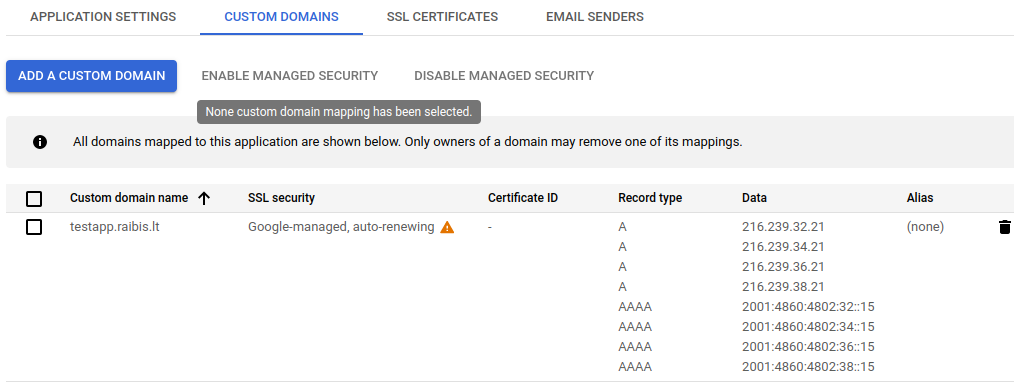Click the Data column header

point(754,198)
